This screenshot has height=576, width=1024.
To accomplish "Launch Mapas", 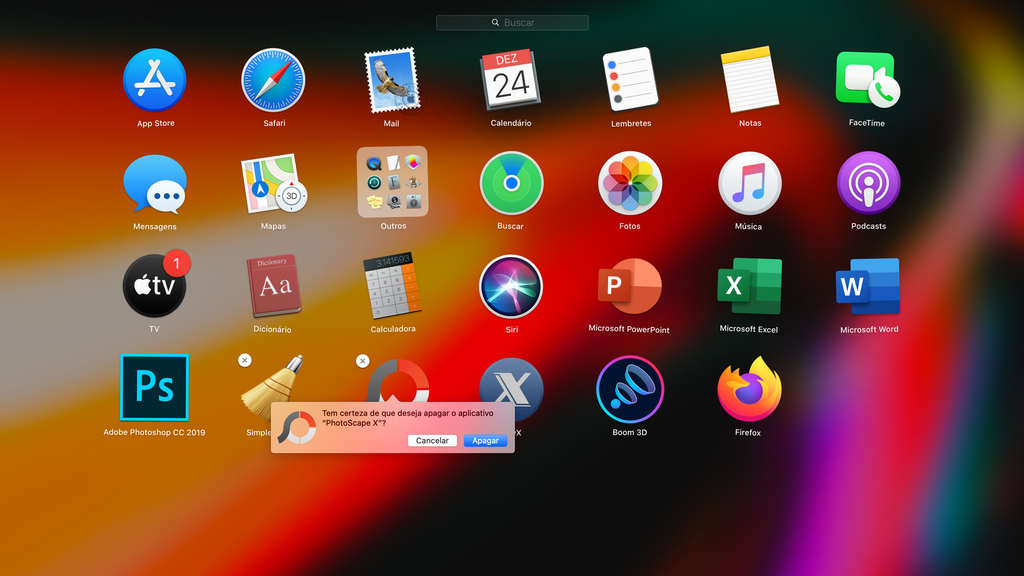I will tap(273, 184).
